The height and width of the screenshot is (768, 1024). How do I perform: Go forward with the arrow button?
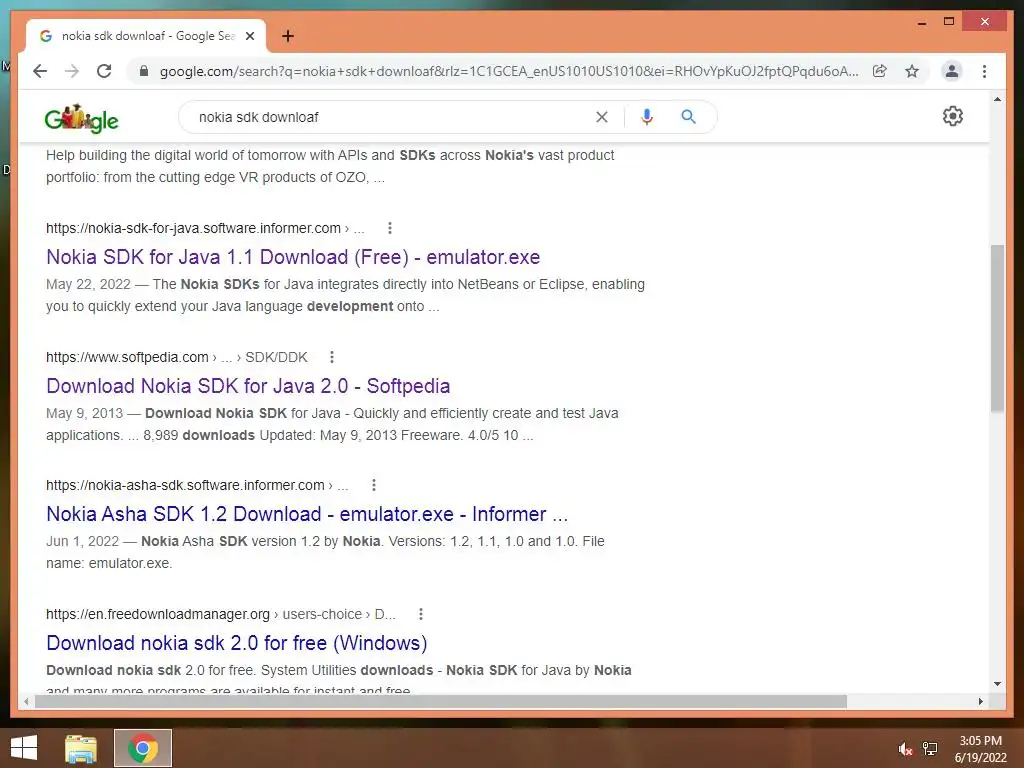(72, 71)
